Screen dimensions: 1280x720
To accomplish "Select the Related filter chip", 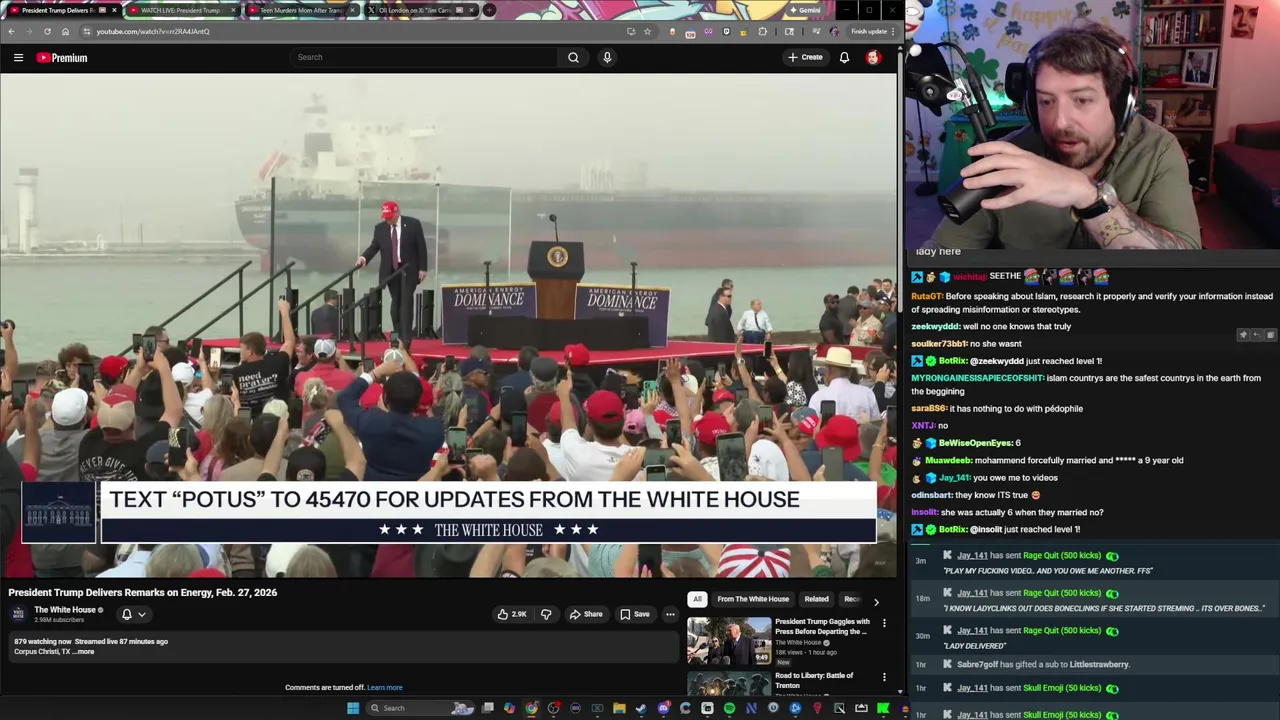I will point(816,599).
